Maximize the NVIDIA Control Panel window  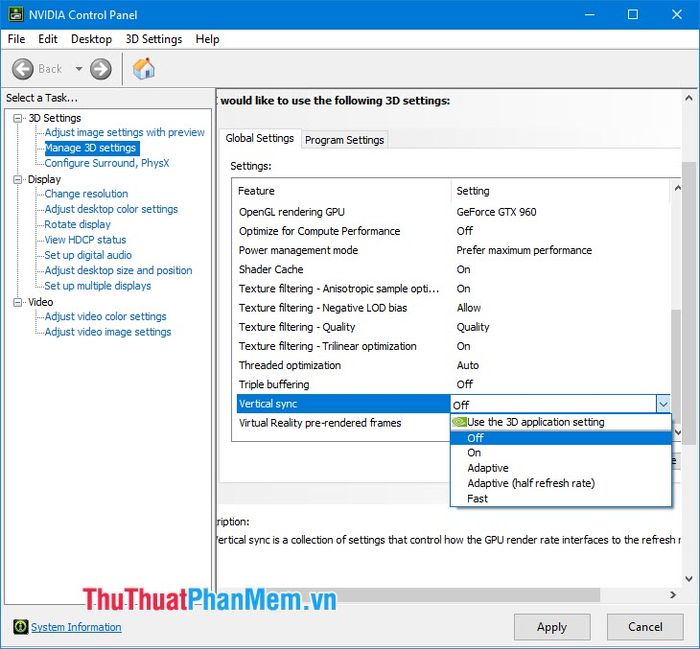click(x=633, y=14)
